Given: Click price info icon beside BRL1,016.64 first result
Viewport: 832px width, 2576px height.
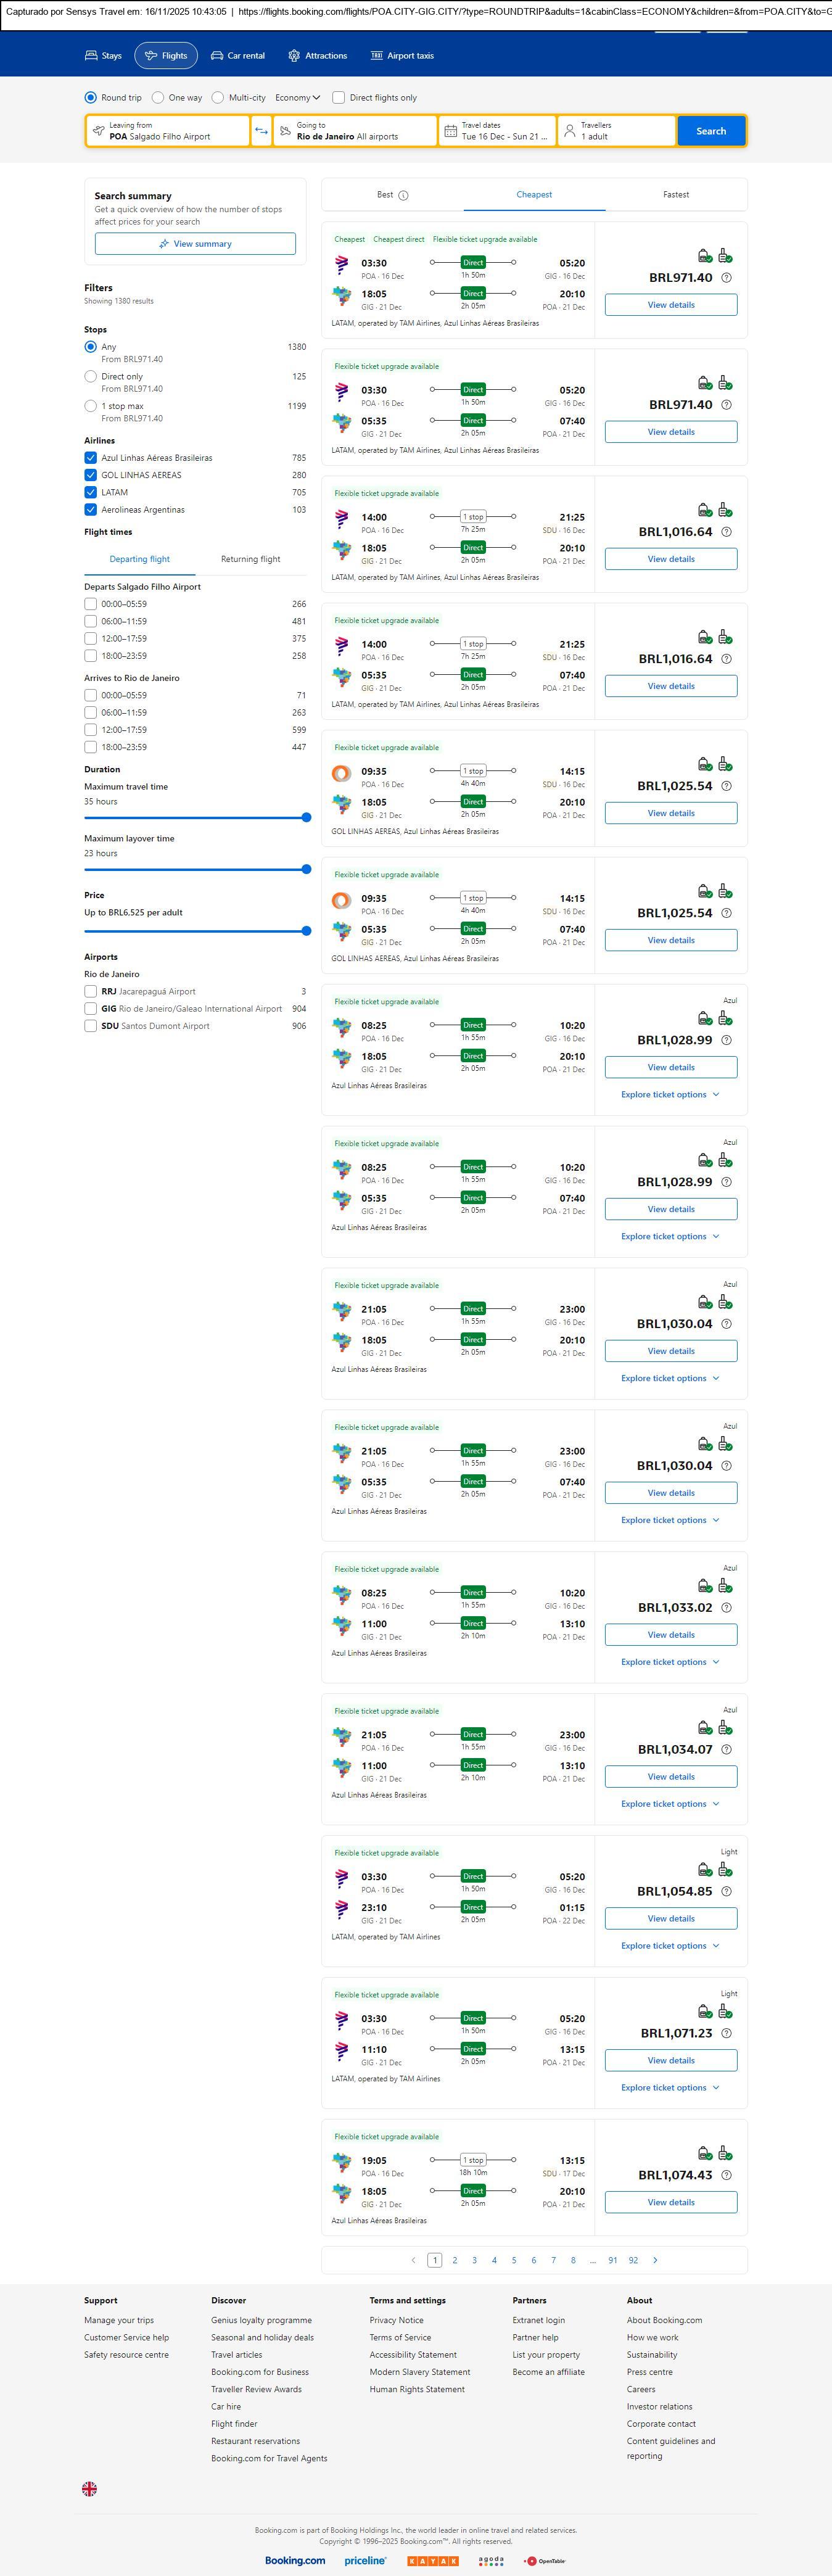Looking at the screenshot, I should [x=726, y=532].
